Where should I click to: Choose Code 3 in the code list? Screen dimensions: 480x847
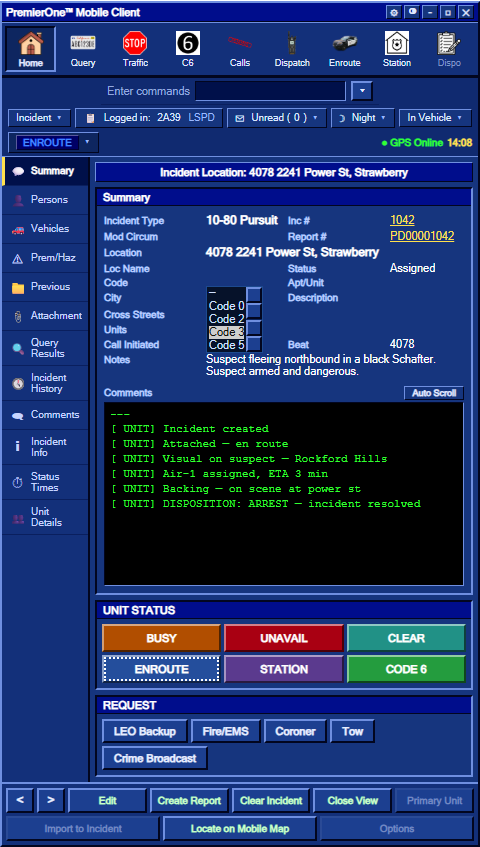226,332
